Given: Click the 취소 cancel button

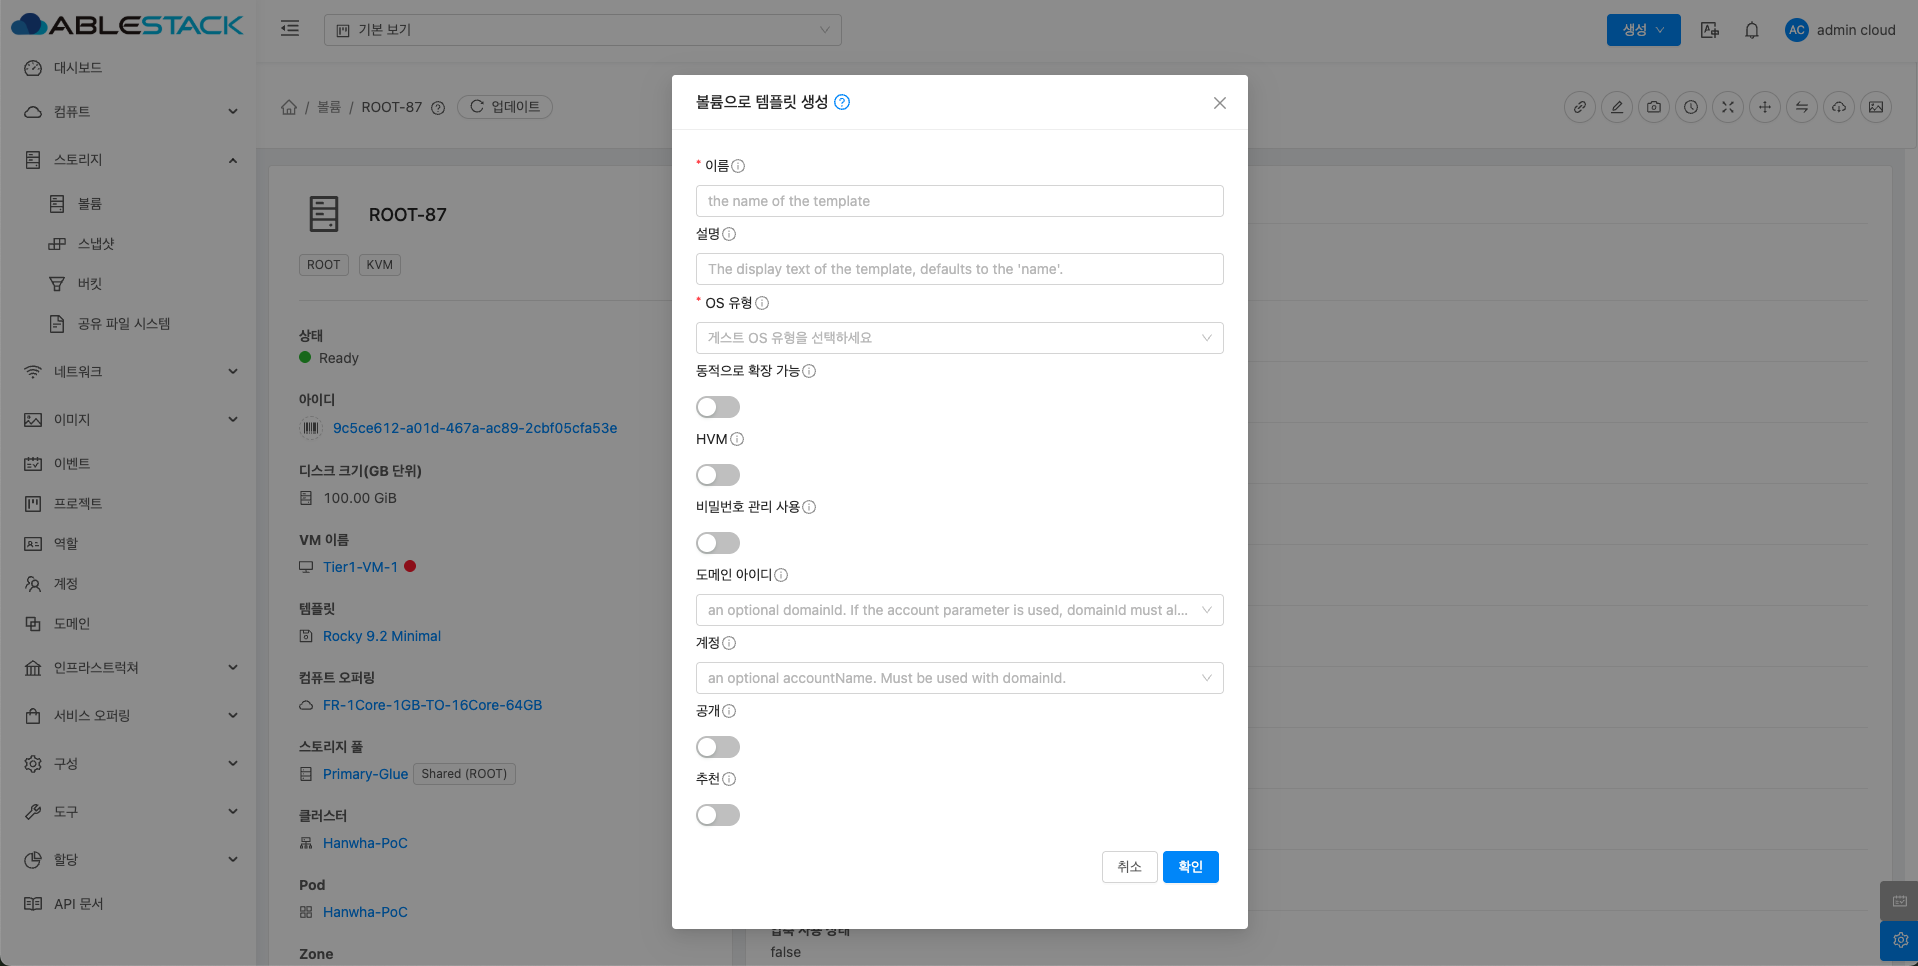Looking at the screenshot, I should click(1129, 867).
